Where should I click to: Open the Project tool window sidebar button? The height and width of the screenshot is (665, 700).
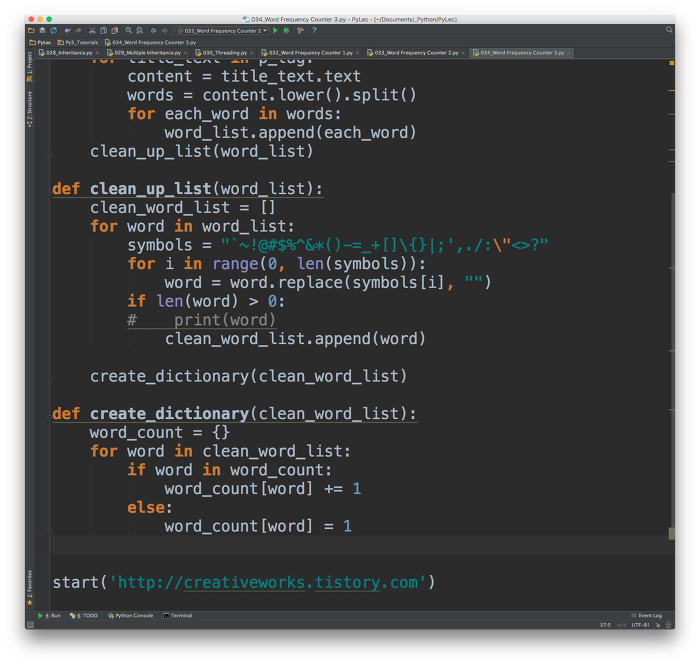pos(29,67)
